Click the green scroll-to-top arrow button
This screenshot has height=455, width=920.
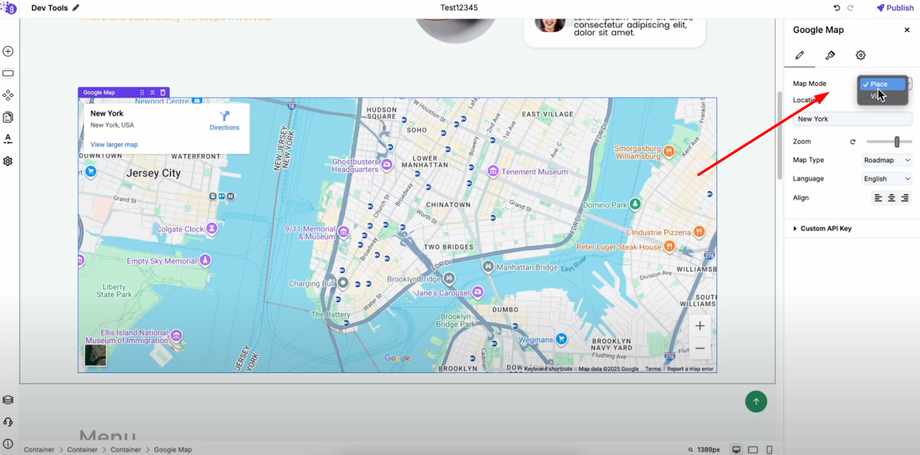tap(756, 402)
